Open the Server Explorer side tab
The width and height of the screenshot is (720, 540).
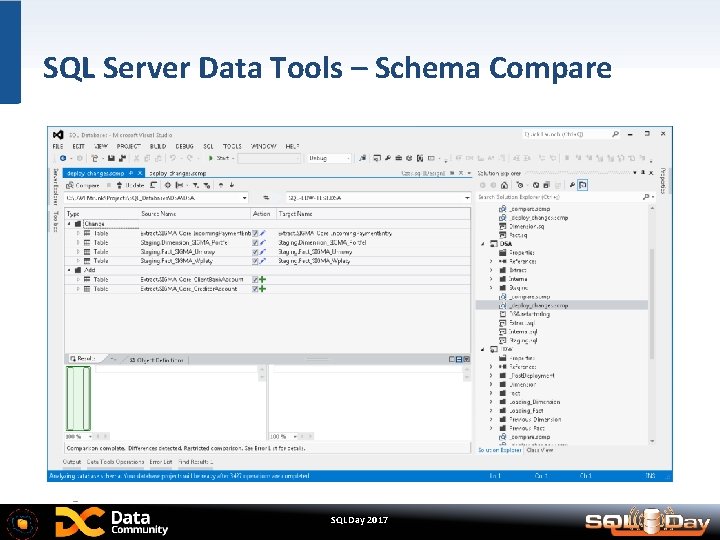pos(56,187)
